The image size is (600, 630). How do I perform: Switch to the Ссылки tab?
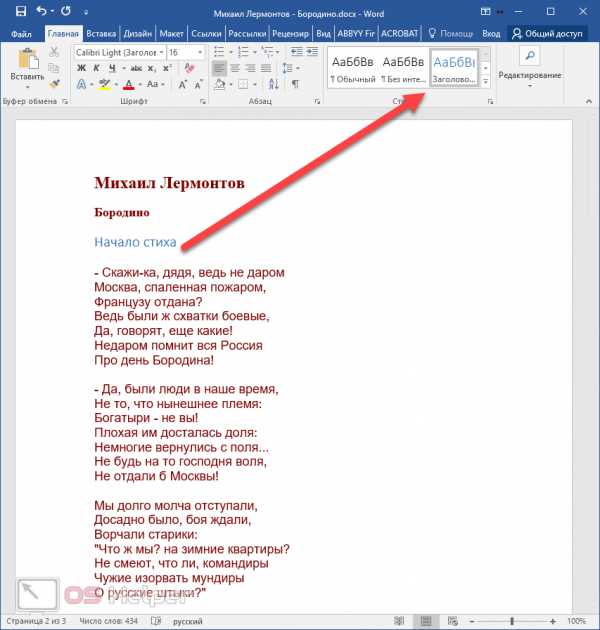pos(206,34)
